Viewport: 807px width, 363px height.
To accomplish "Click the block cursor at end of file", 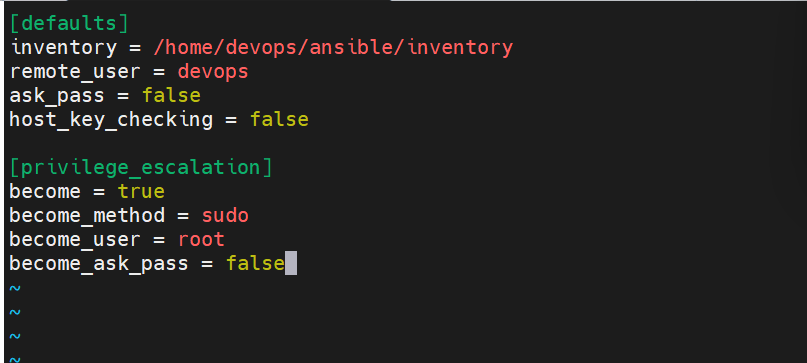I will click(x=291, y=263).
